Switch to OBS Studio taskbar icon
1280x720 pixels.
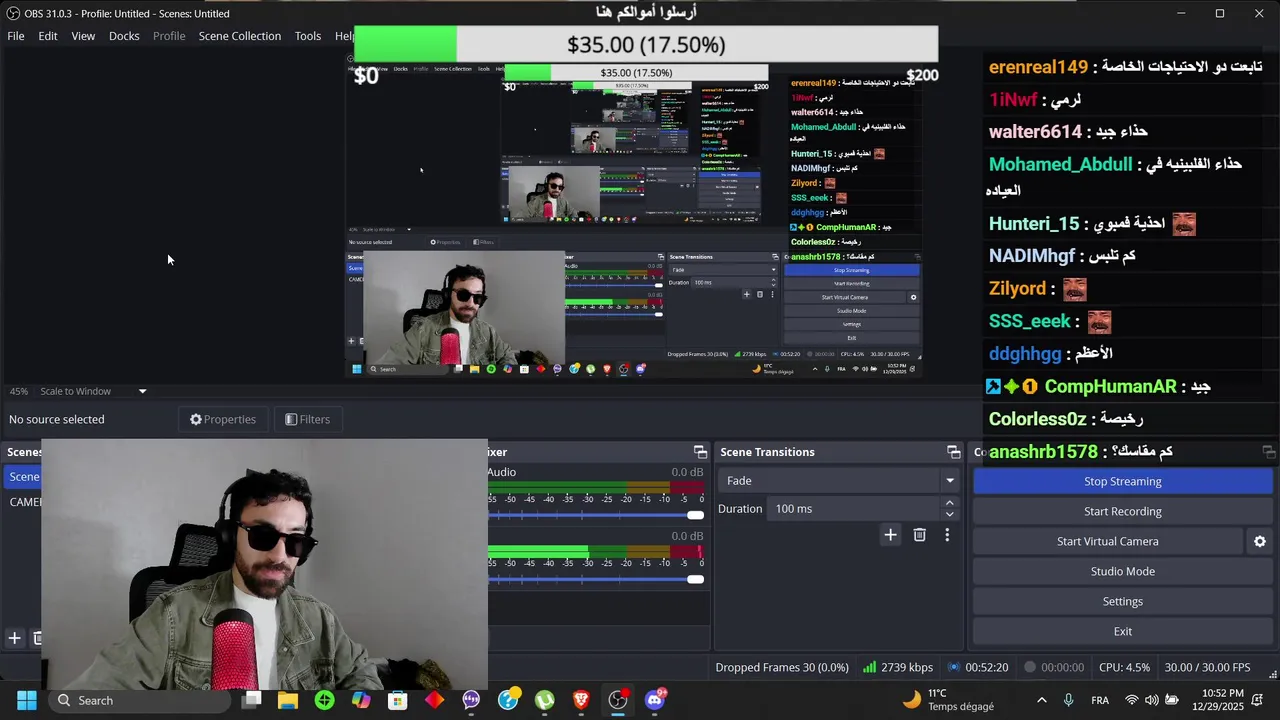[618, 699]
